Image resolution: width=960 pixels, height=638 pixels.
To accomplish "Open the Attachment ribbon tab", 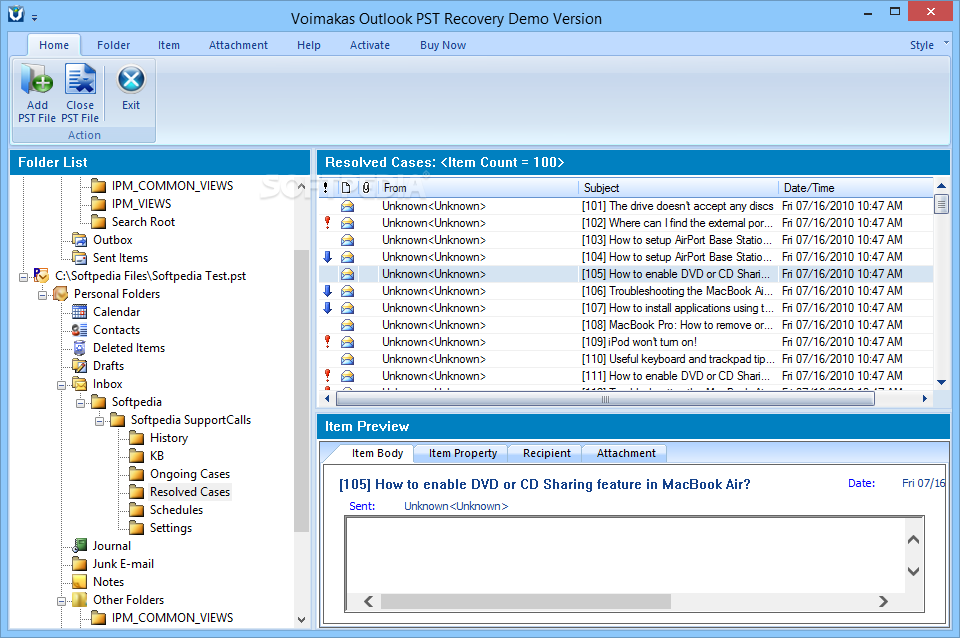I will coord(238,45).
